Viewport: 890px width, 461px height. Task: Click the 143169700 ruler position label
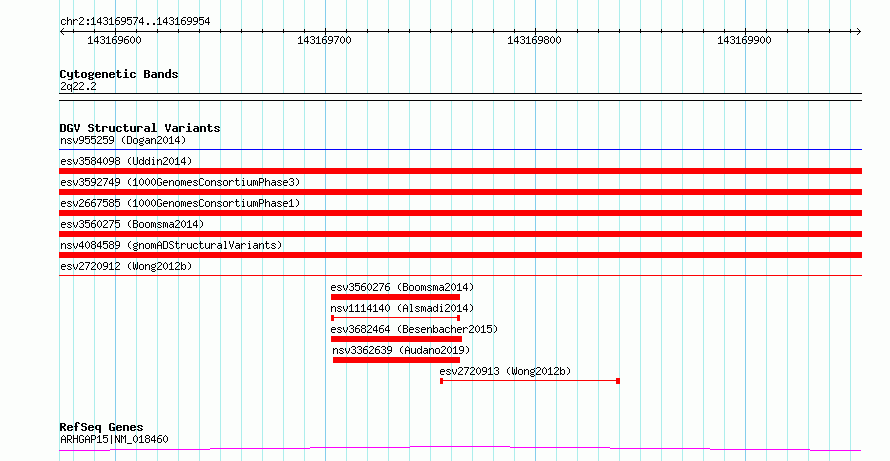[324, 40]
